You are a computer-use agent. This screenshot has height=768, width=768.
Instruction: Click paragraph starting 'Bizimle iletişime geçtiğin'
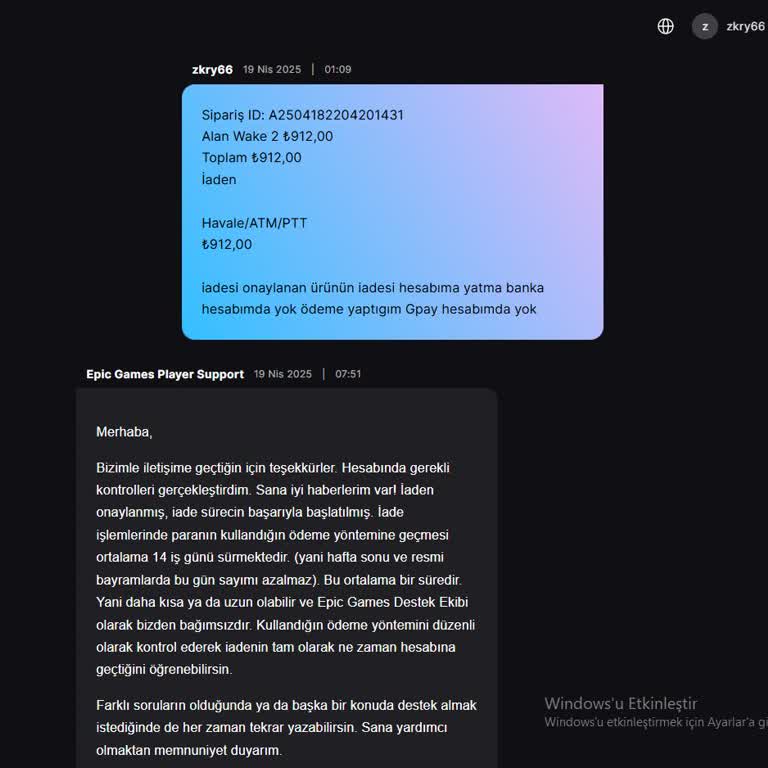coord(286,569)
